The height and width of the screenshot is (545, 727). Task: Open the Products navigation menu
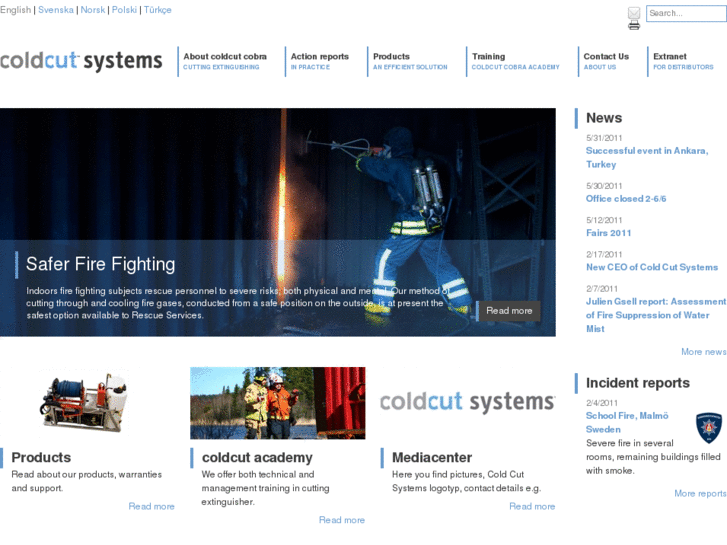pyautogui.click(x=410, y=61)
